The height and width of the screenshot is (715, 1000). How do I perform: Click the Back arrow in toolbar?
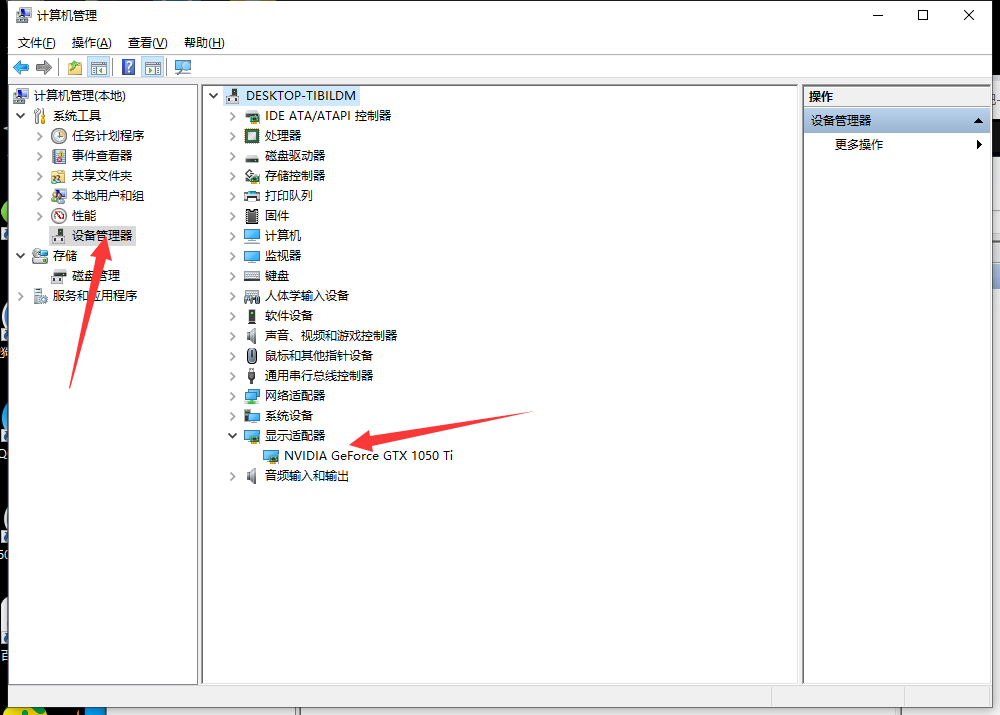21,67
